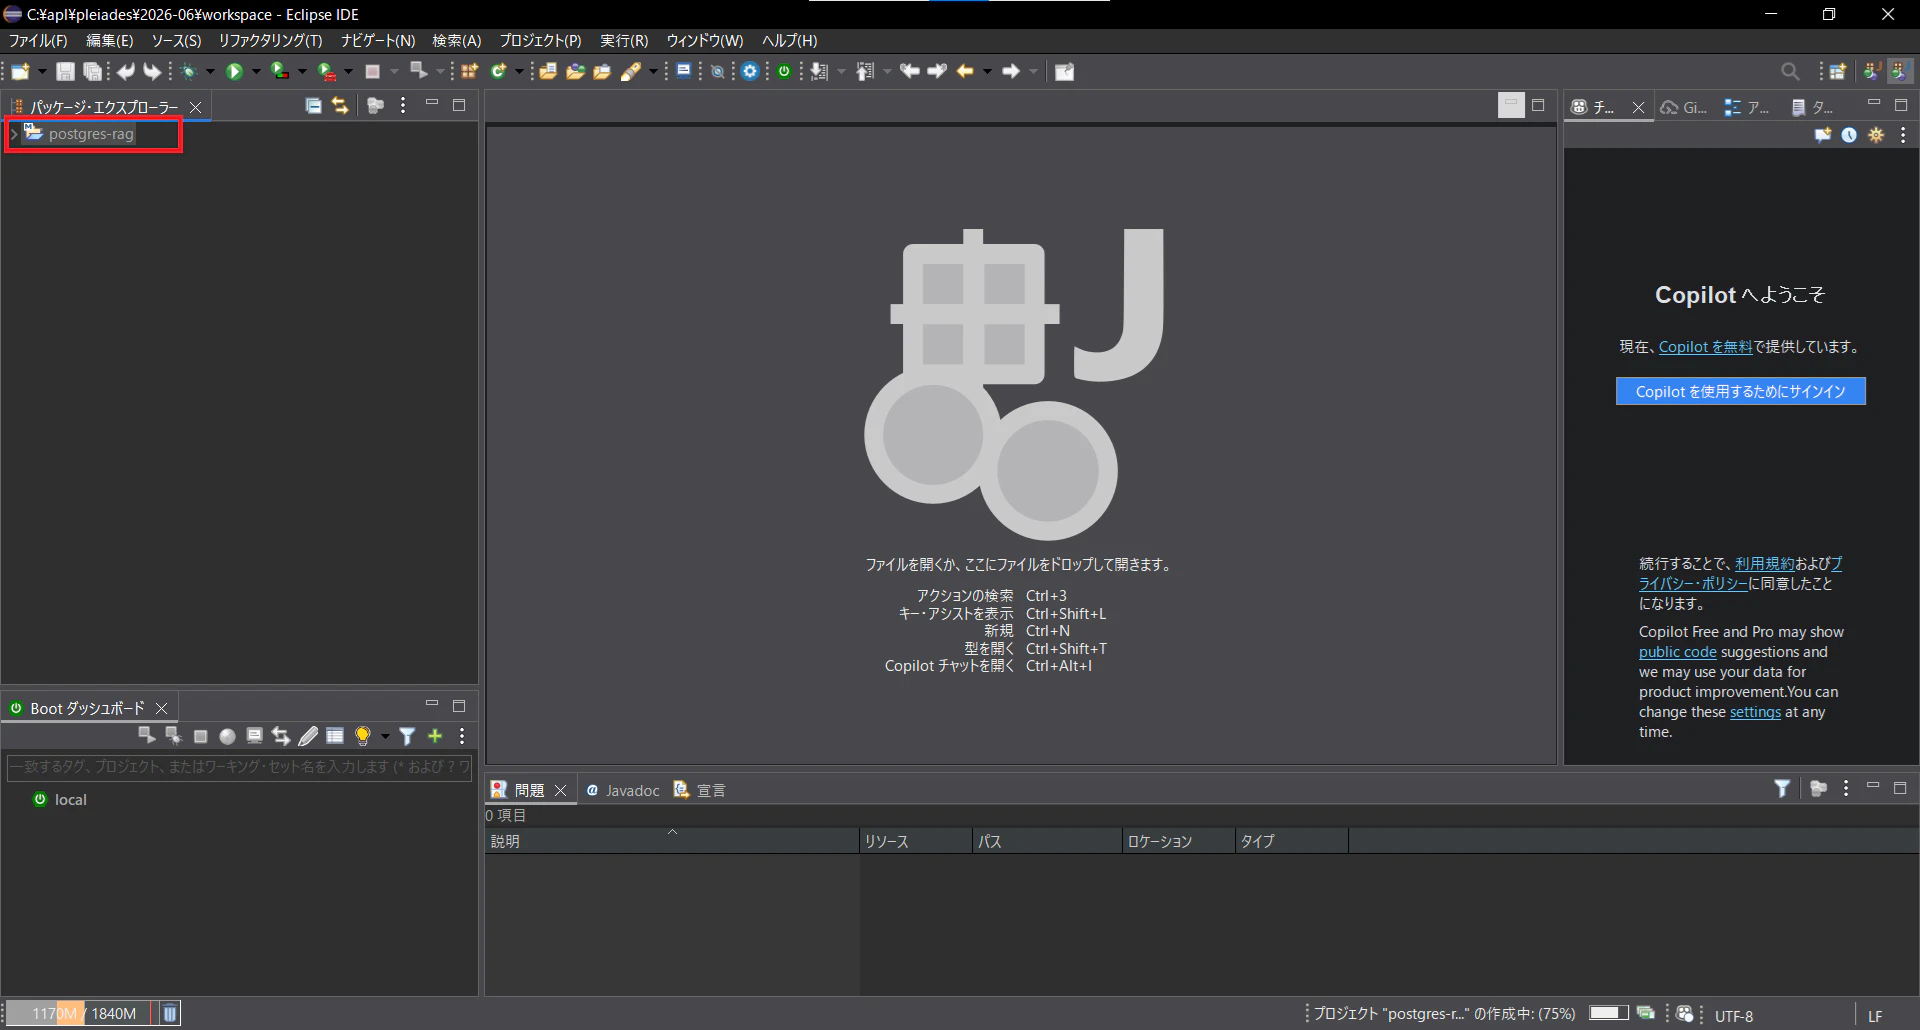Open the Run button dropdown arrow
The image size is (1920, 1030).
pos(256,71)
